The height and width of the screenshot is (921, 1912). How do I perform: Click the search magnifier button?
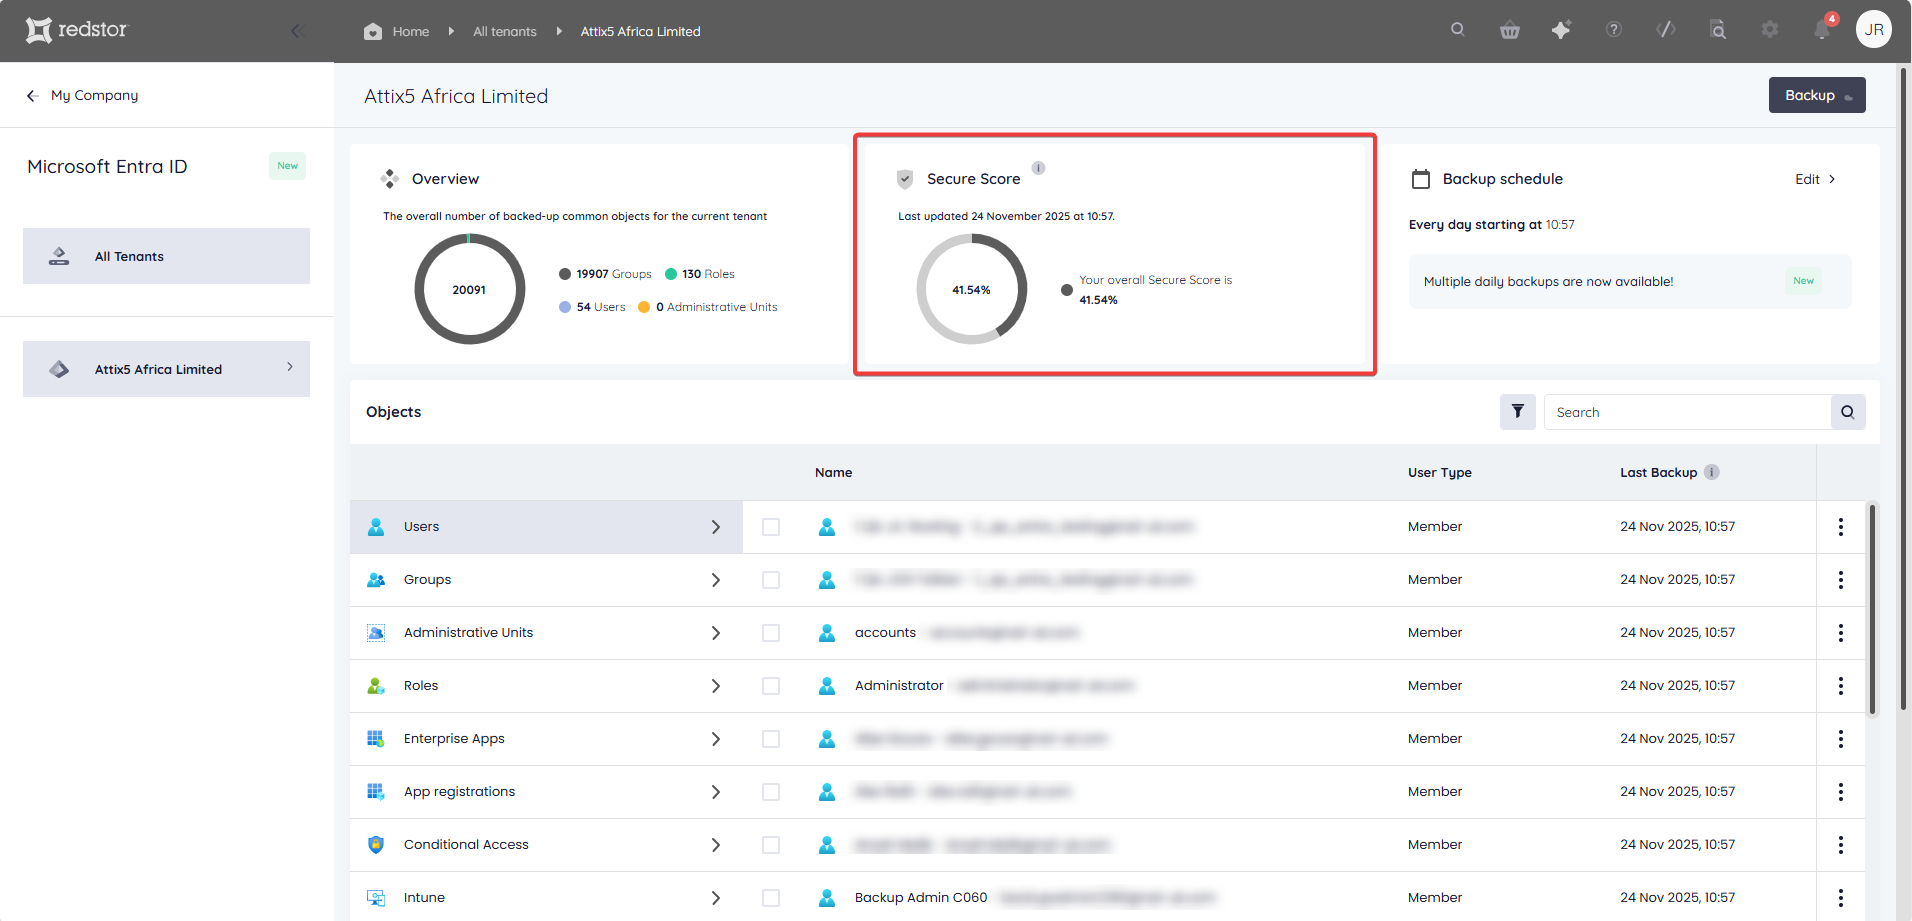click(x=1848, y=412)
